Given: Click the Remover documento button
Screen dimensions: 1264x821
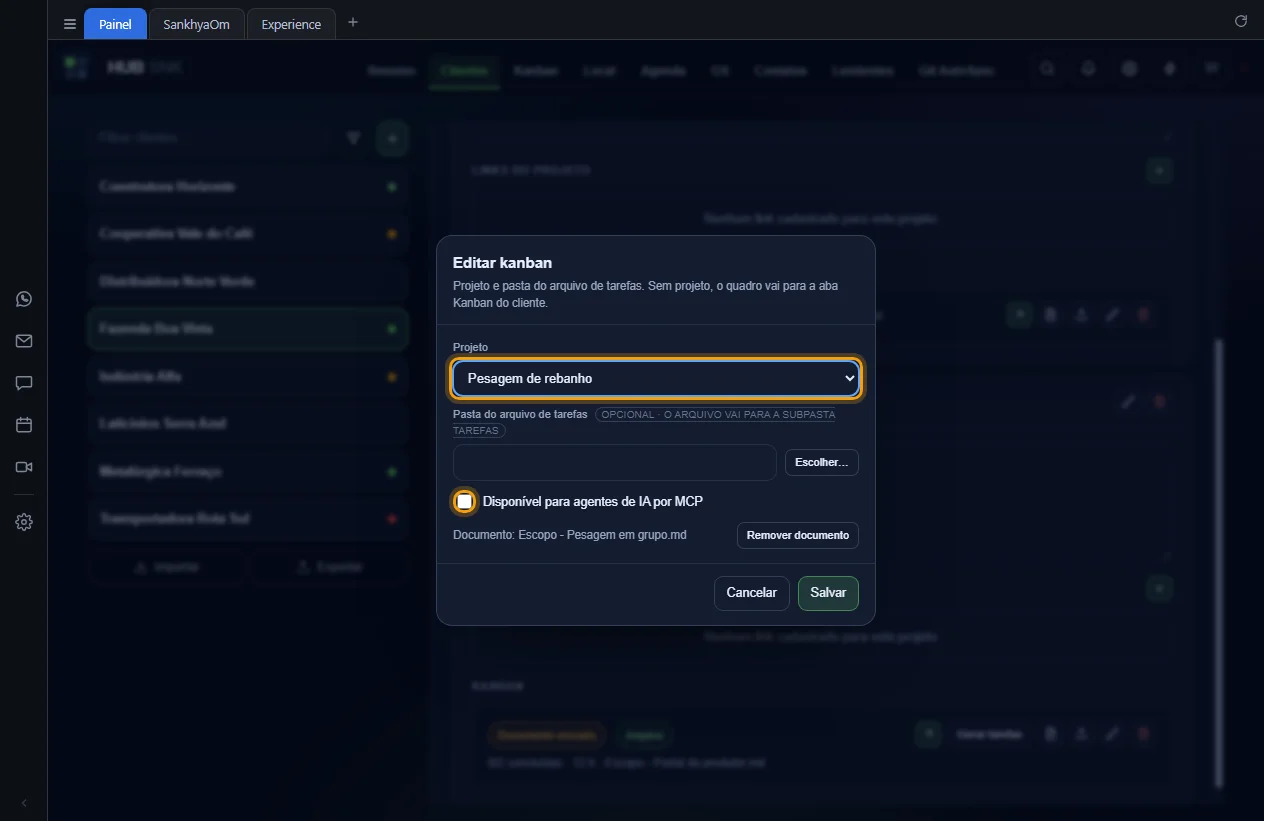Looking at the screenshot, I should click(797, 535).
